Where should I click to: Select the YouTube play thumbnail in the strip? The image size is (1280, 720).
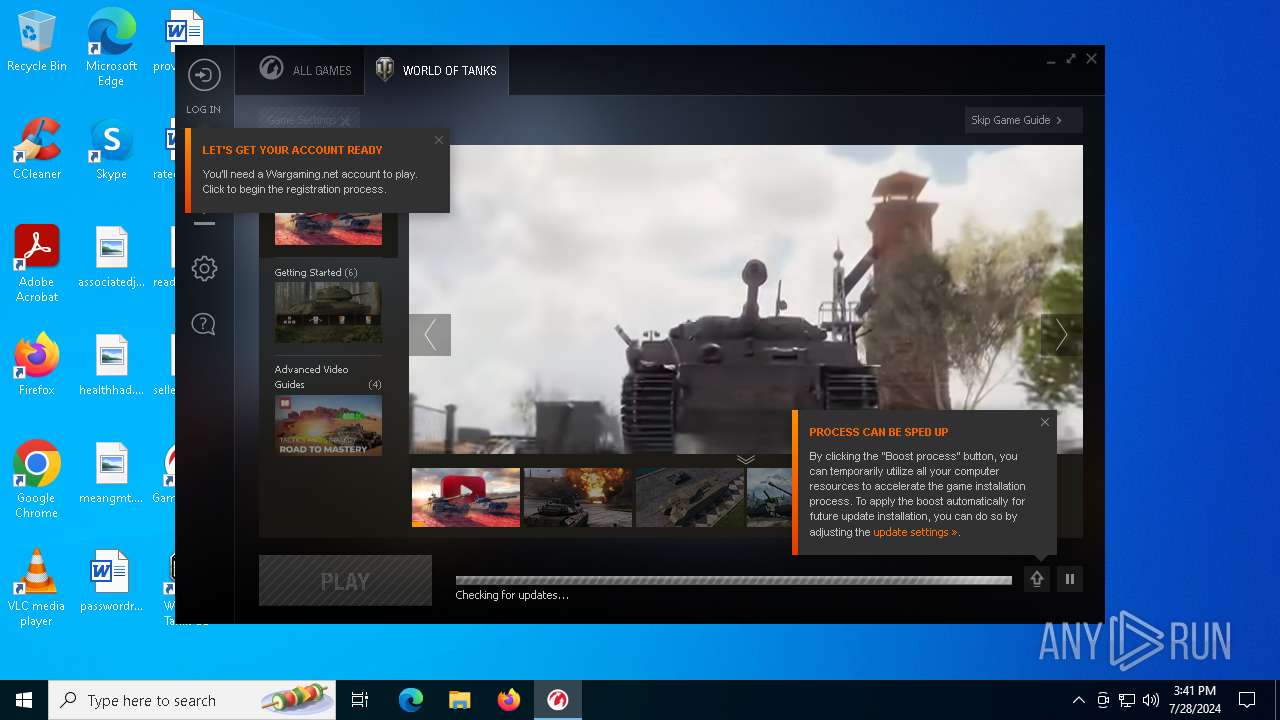point(466,497)
